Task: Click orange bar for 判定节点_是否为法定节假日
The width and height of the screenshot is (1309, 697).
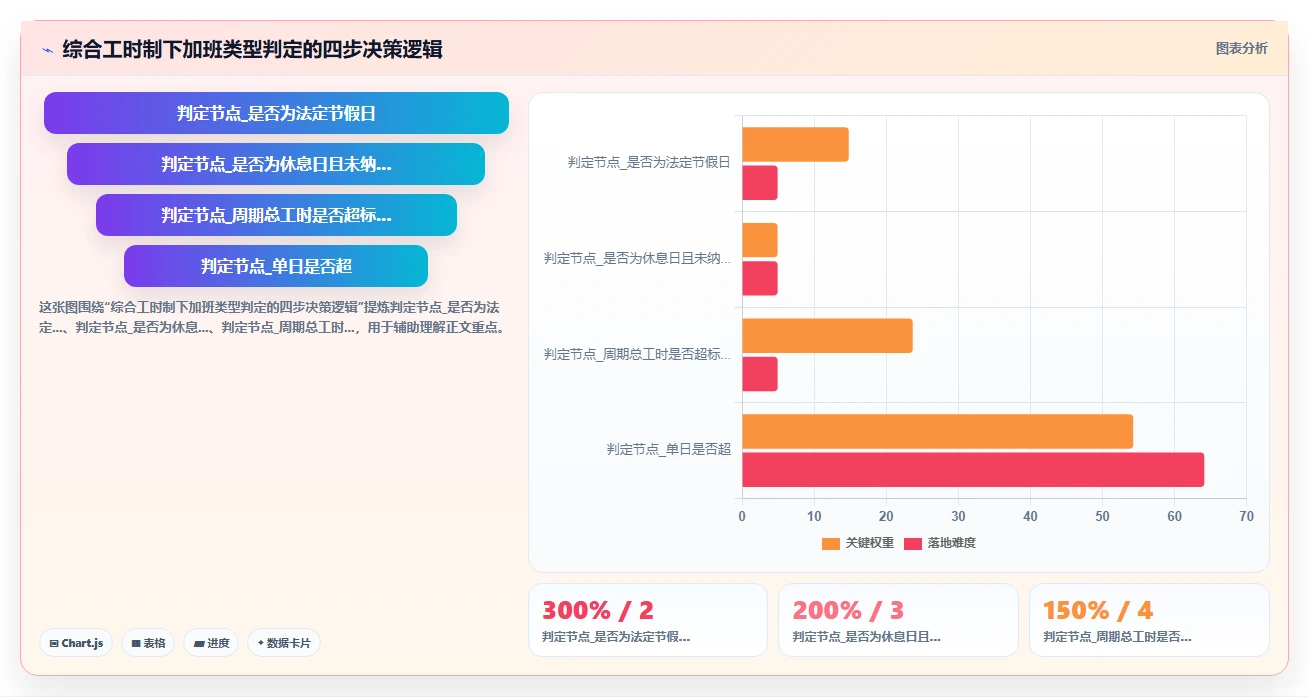Action: pyautogui.click(x=795, y=145)
